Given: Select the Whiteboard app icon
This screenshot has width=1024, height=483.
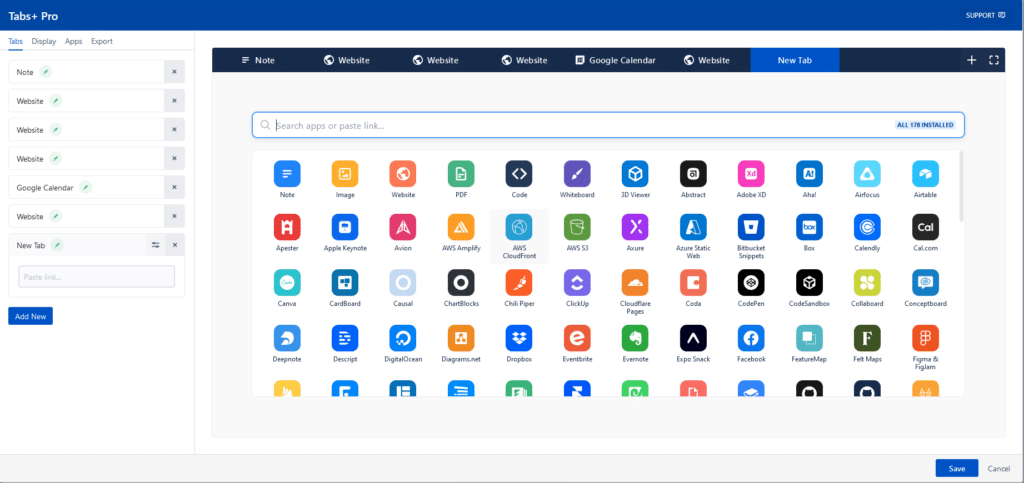Looking at the screenshot, I should 577,174.
